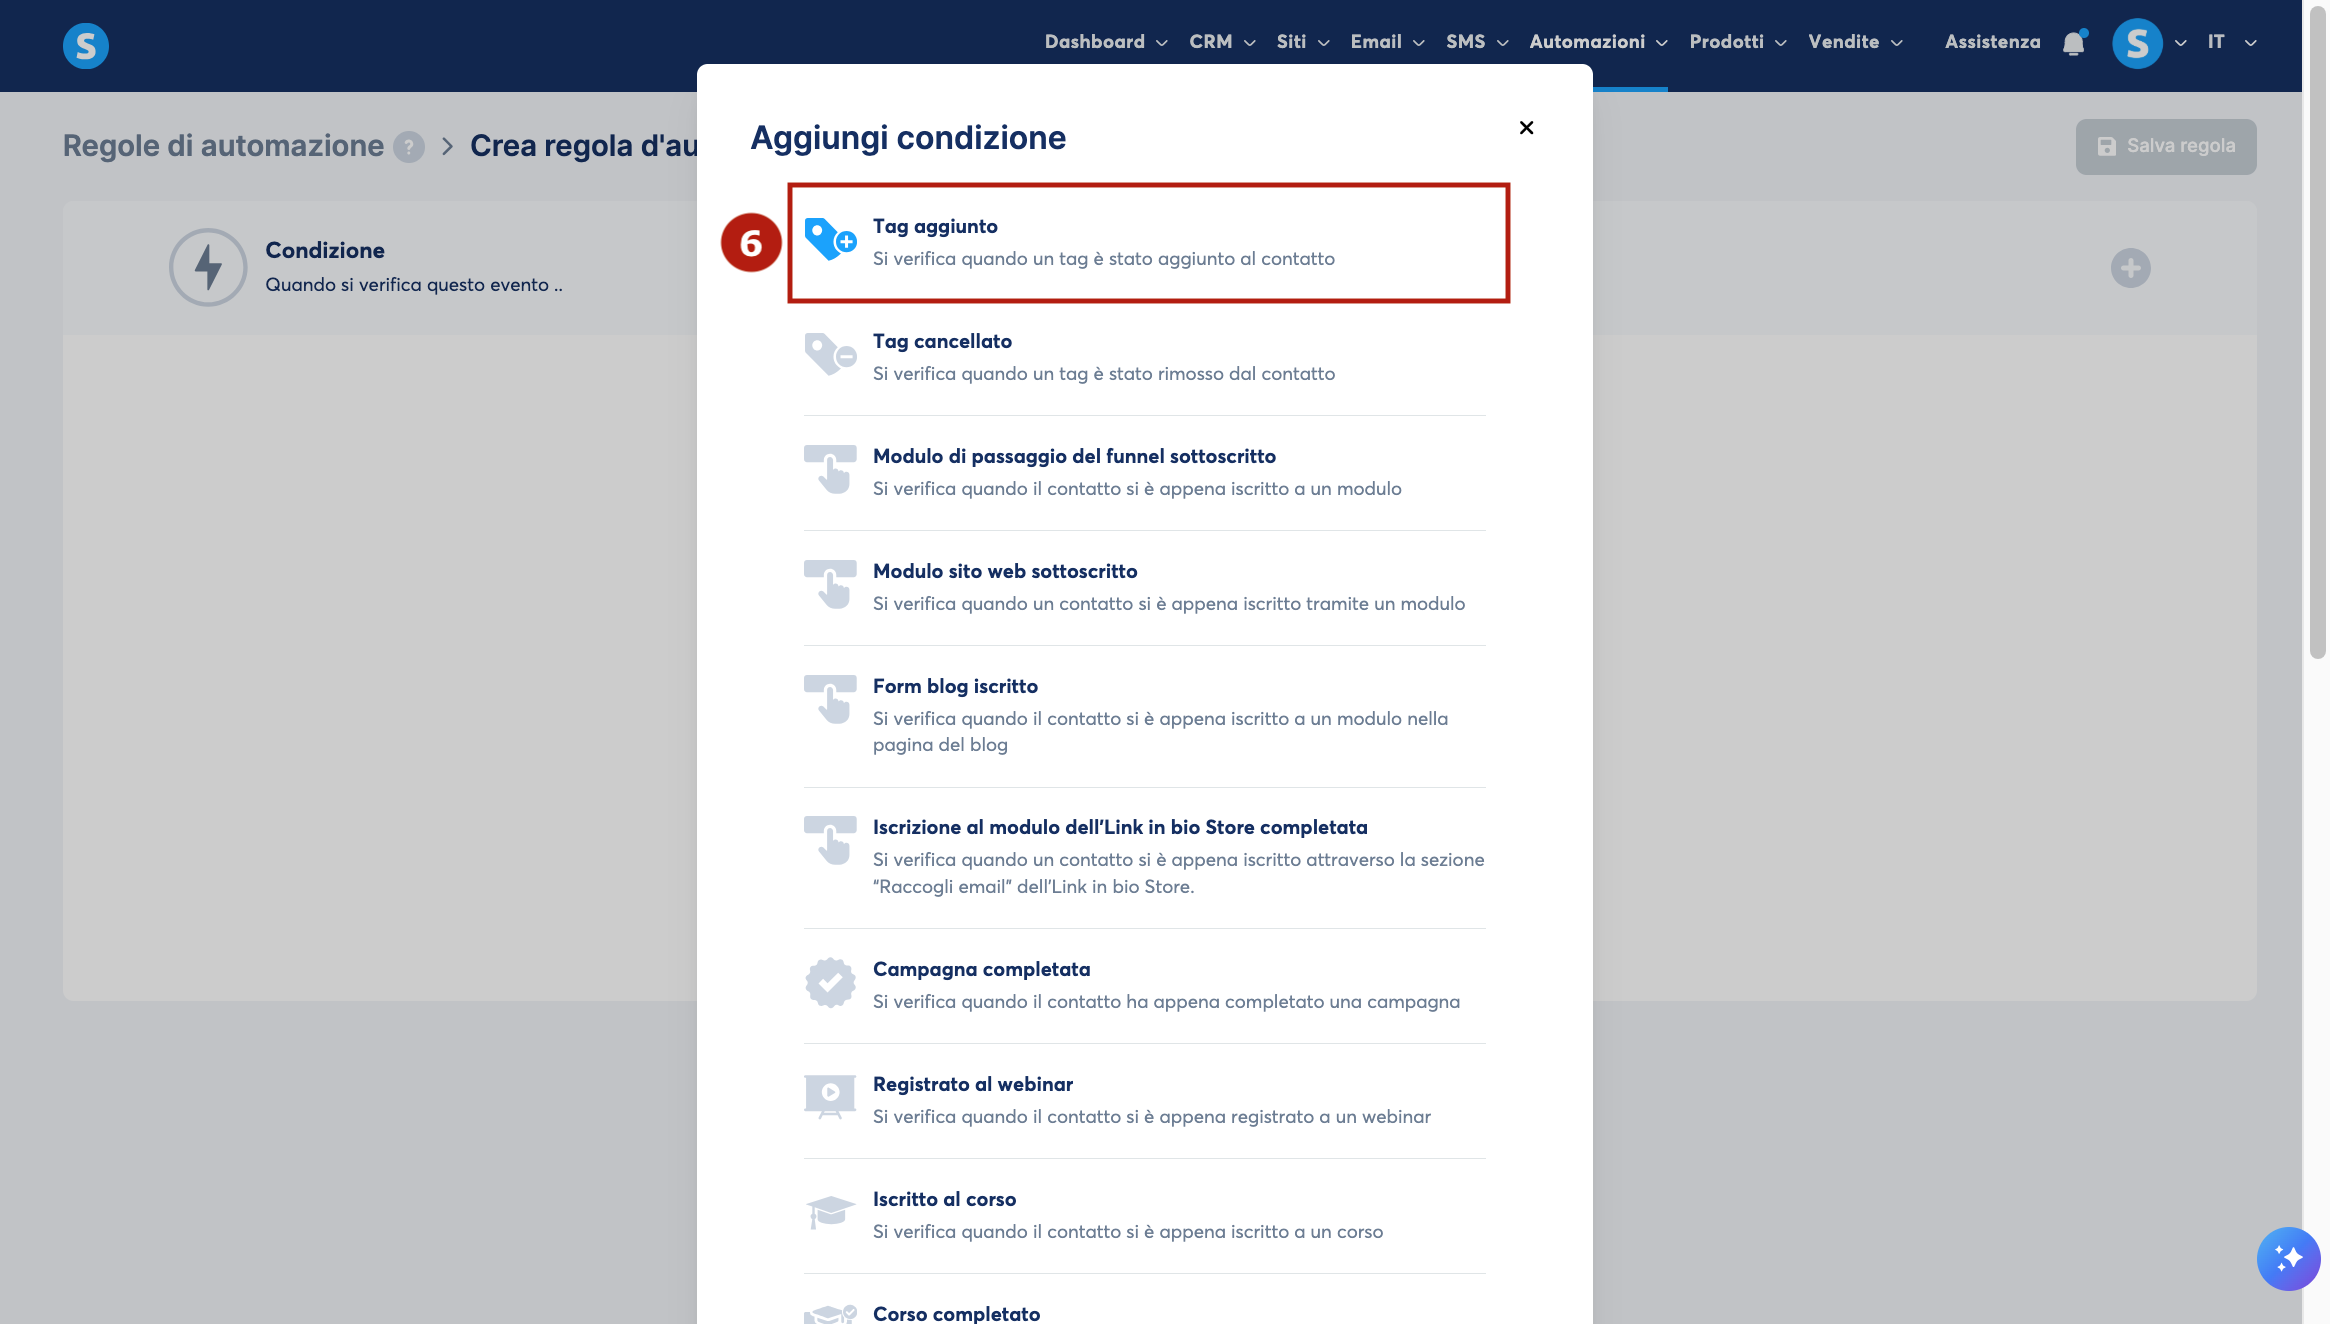
Task: Go to Regole di automazione breadcrumb
Action: (223, 146)
